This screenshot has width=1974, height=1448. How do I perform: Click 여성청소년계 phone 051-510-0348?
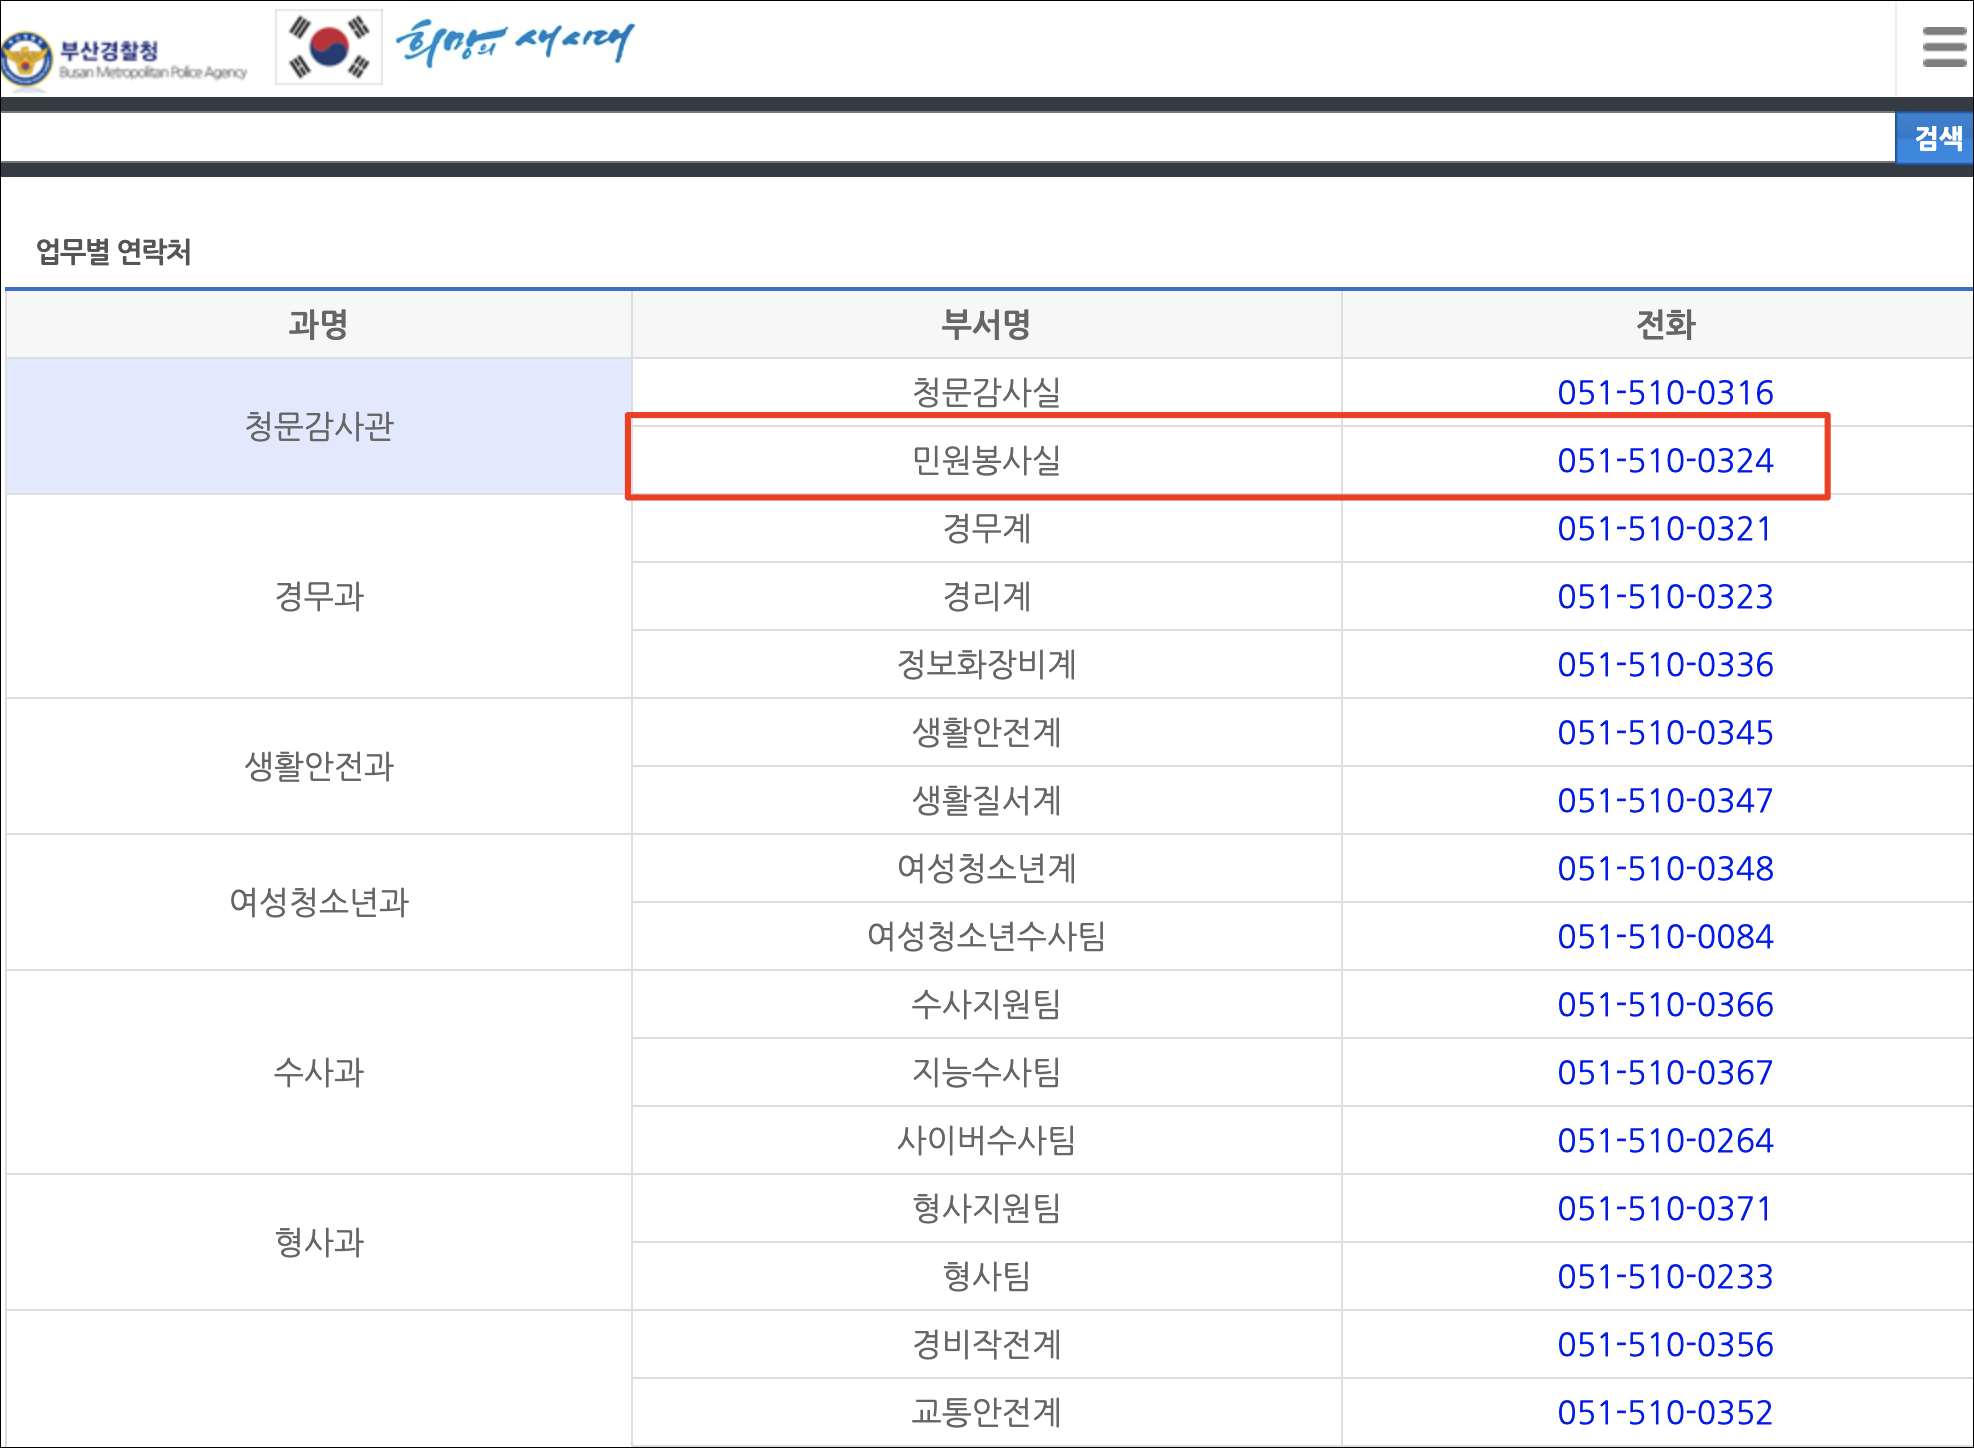click(x=1664, y=869)
